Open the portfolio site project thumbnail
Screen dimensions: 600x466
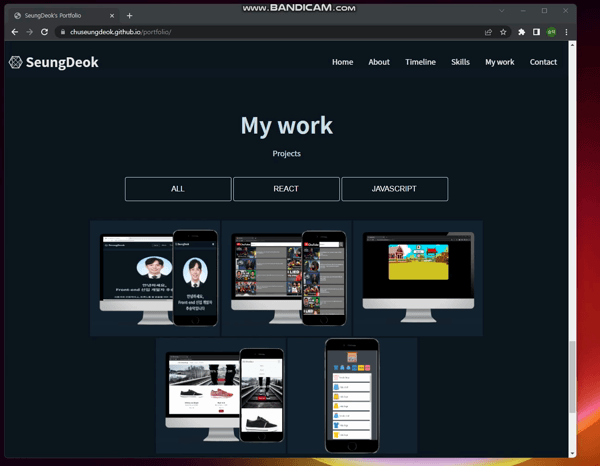point(155,278)
